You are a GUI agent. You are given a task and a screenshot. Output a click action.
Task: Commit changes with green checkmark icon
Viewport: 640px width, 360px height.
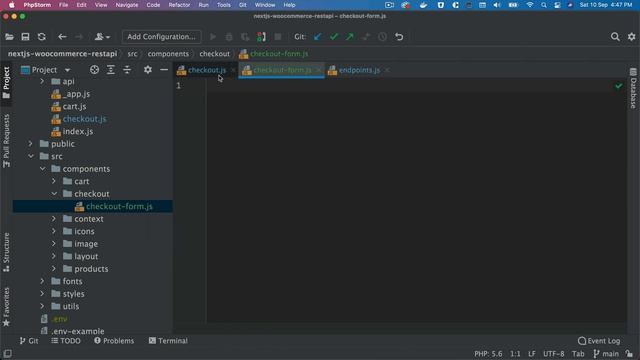pos(334,37)
